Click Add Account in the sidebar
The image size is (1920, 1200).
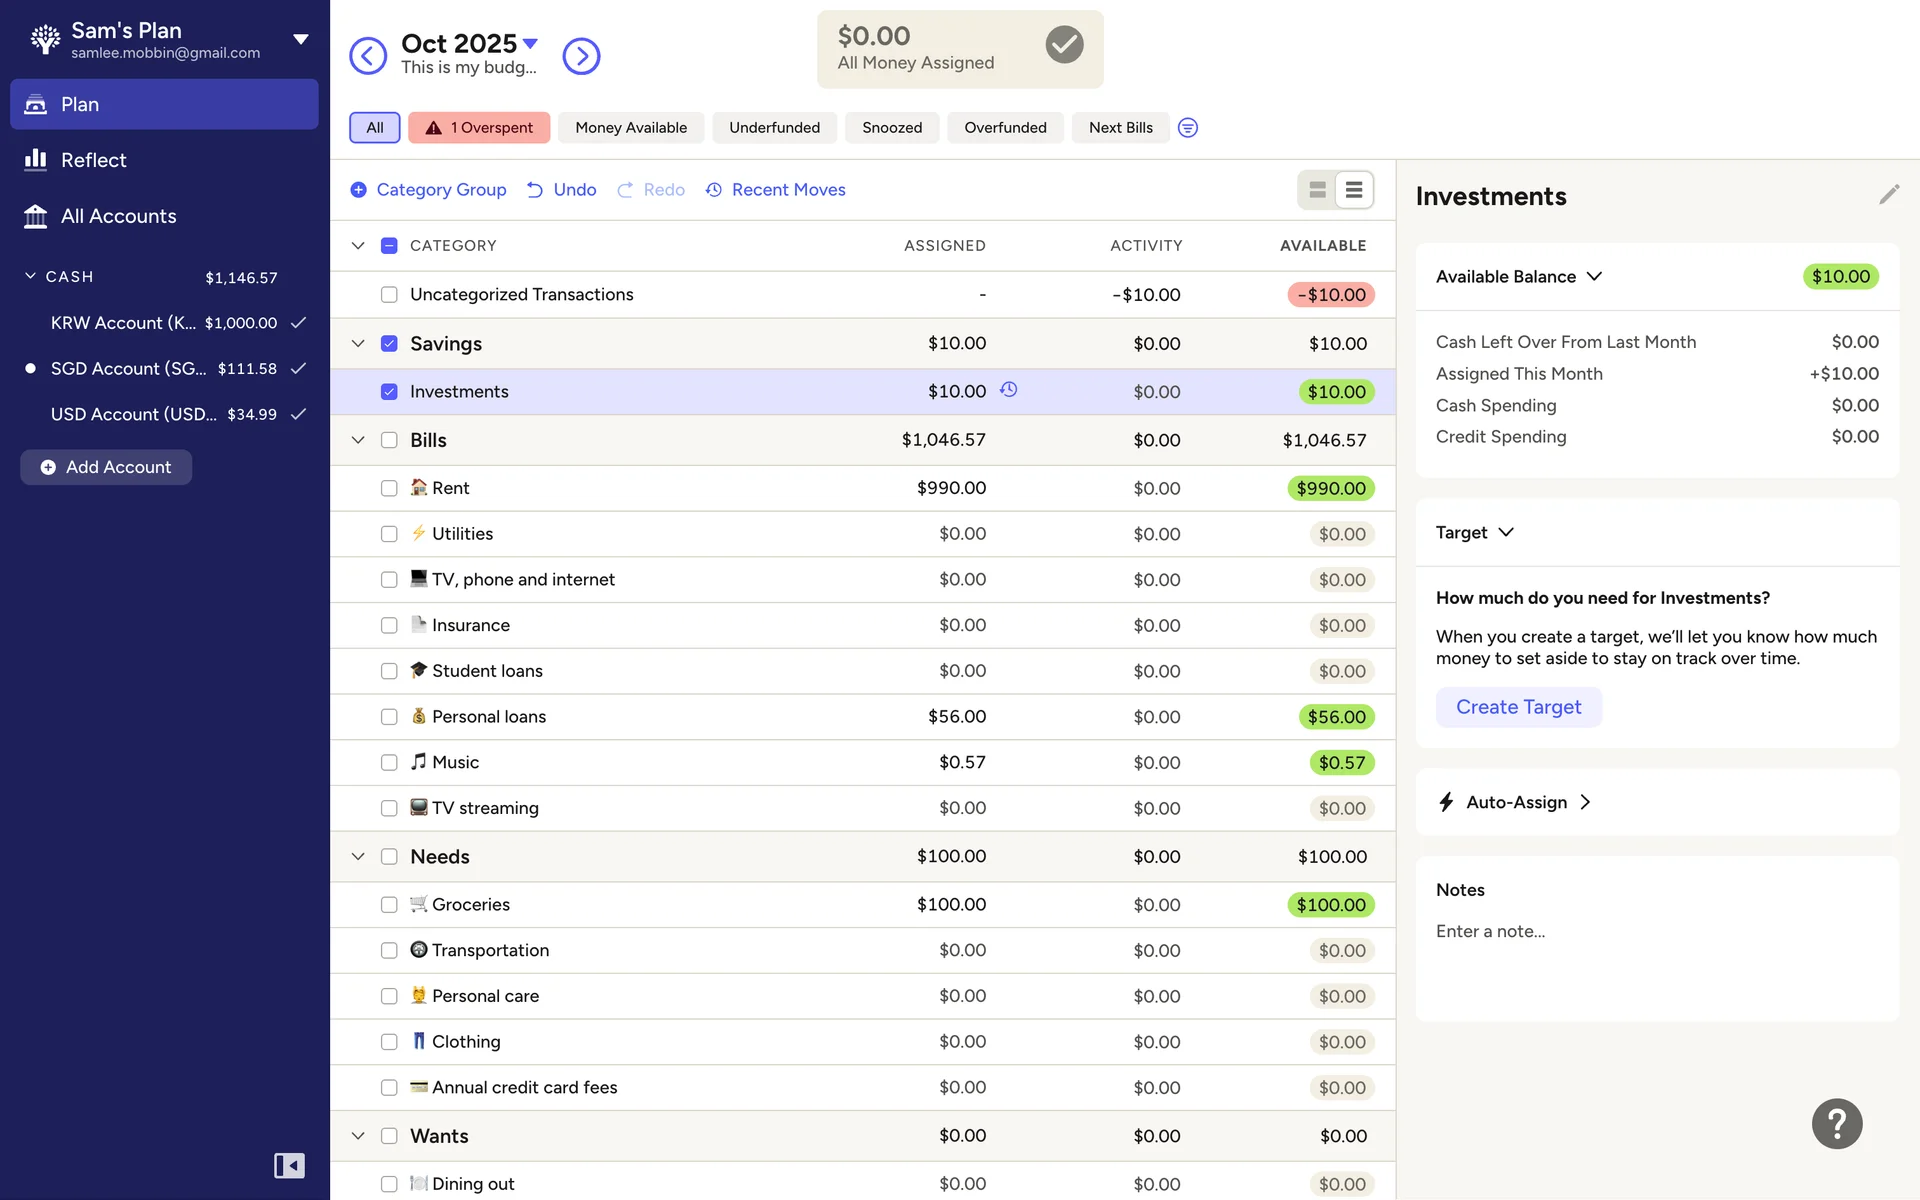[x=106, y=467]
